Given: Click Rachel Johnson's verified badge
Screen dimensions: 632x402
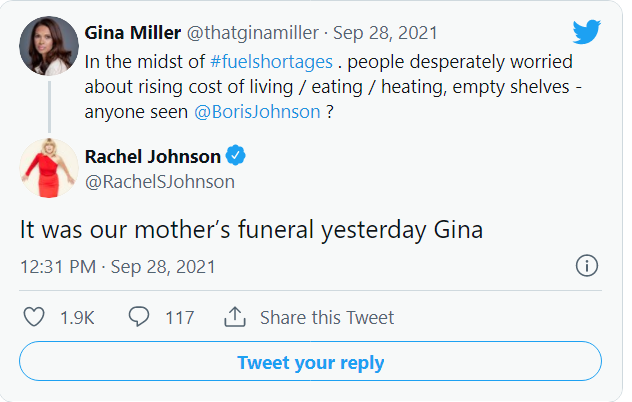Looking at the screenshot, I should 236,155.
